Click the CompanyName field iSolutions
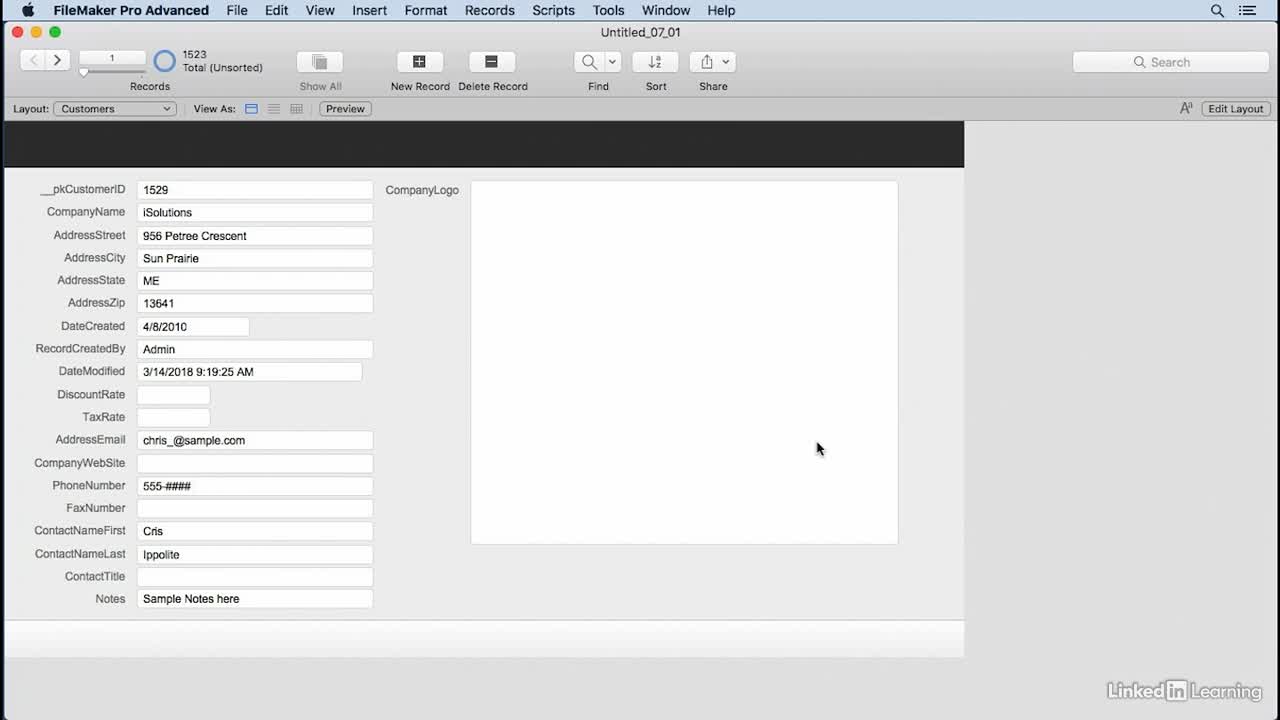The height and width of the screenshot is (720, 1280). (x=255, y=212)
